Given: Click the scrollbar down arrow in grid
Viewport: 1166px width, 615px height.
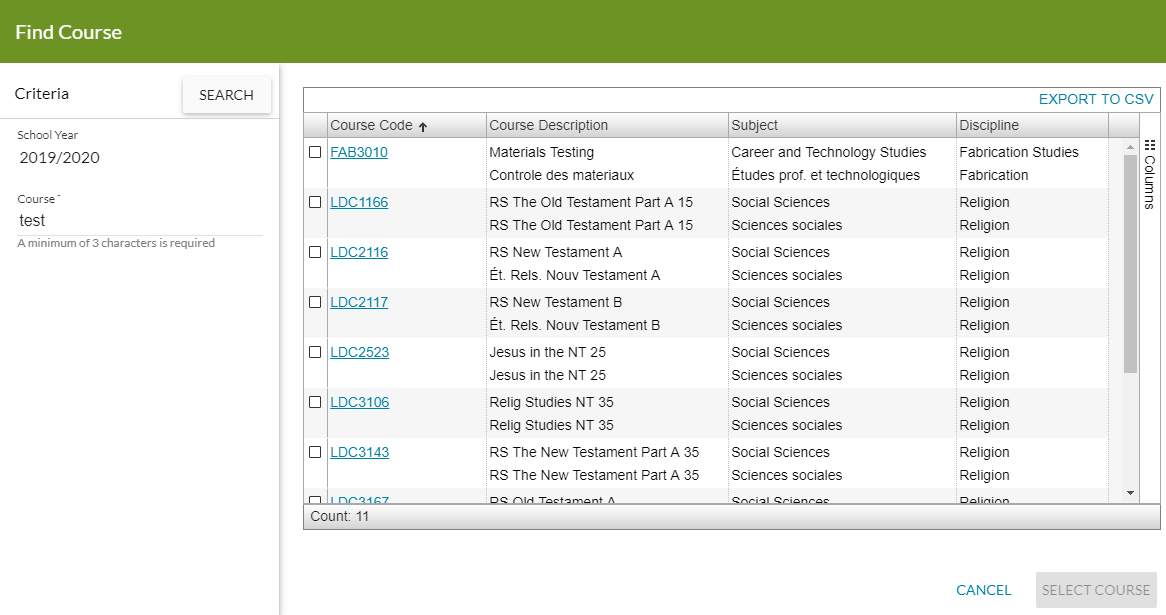Looking at the screenshot, I should [1130, 493].
